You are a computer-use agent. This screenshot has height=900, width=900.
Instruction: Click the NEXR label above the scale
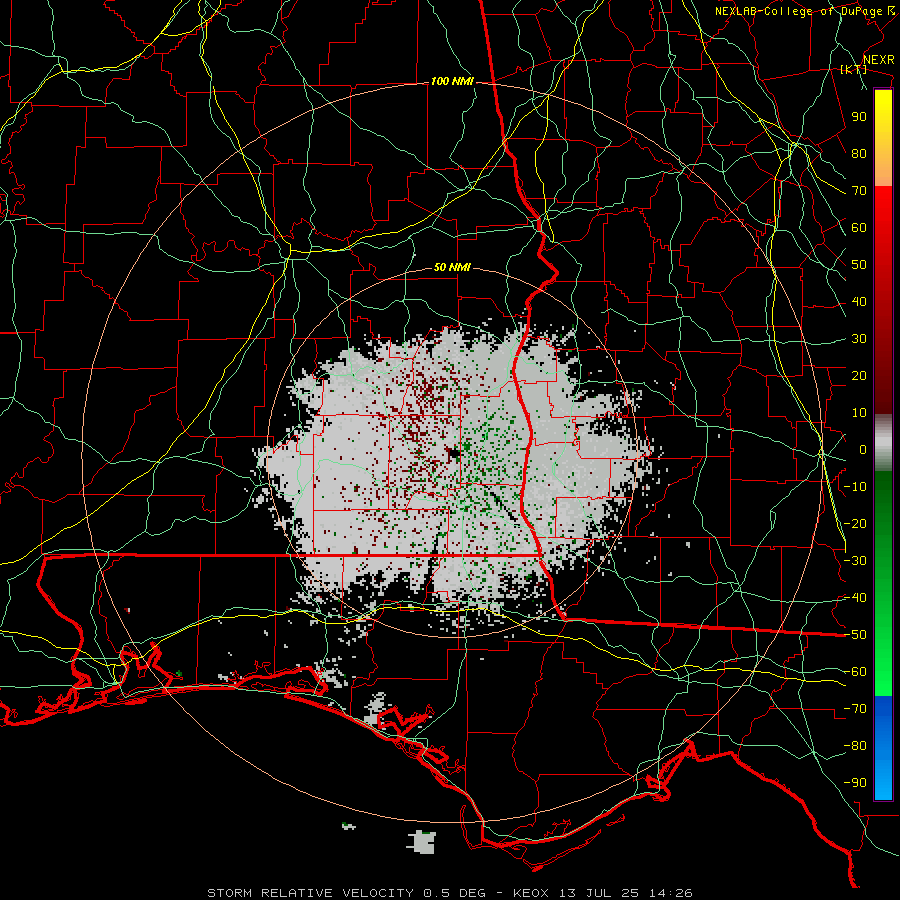coord(879,60)
